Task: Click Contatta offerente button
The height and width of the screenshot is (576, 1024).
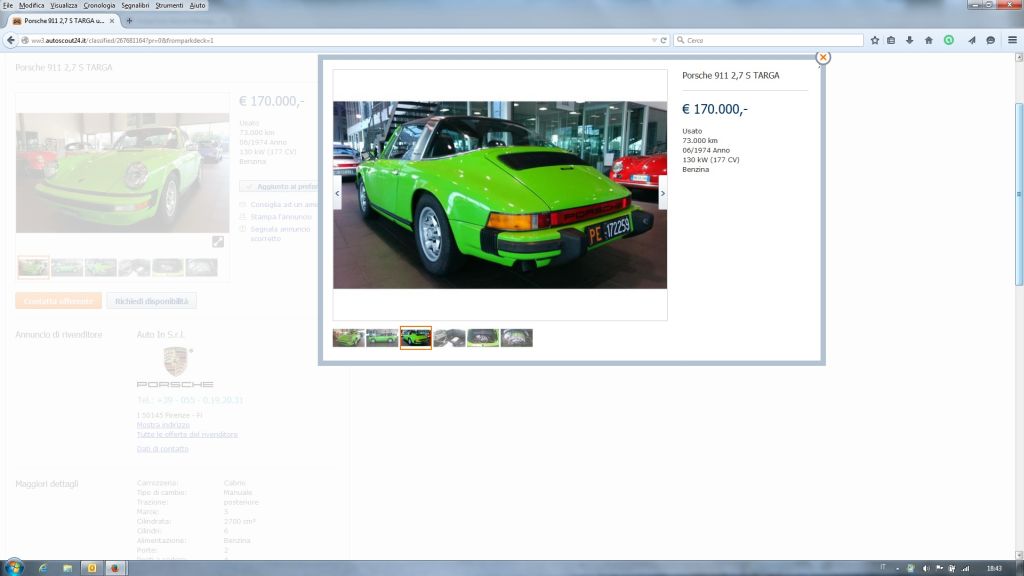Action: (58, 301)
